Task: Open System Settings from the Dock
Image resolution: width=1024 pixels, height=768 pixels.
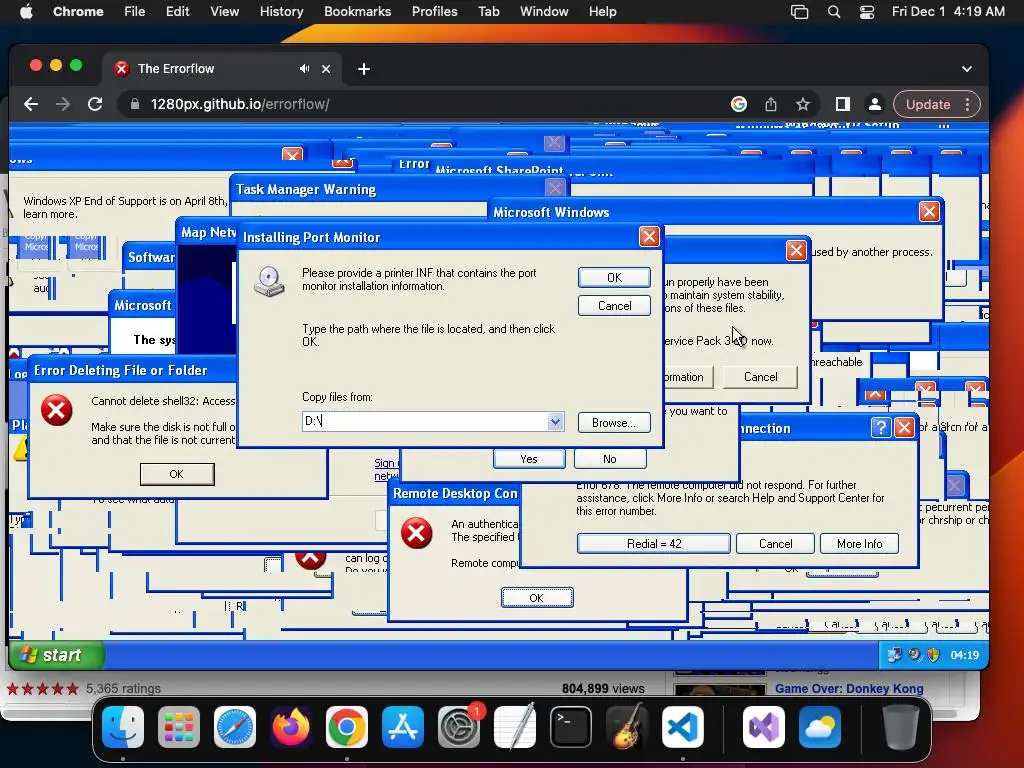Action: tap(458, 727)
